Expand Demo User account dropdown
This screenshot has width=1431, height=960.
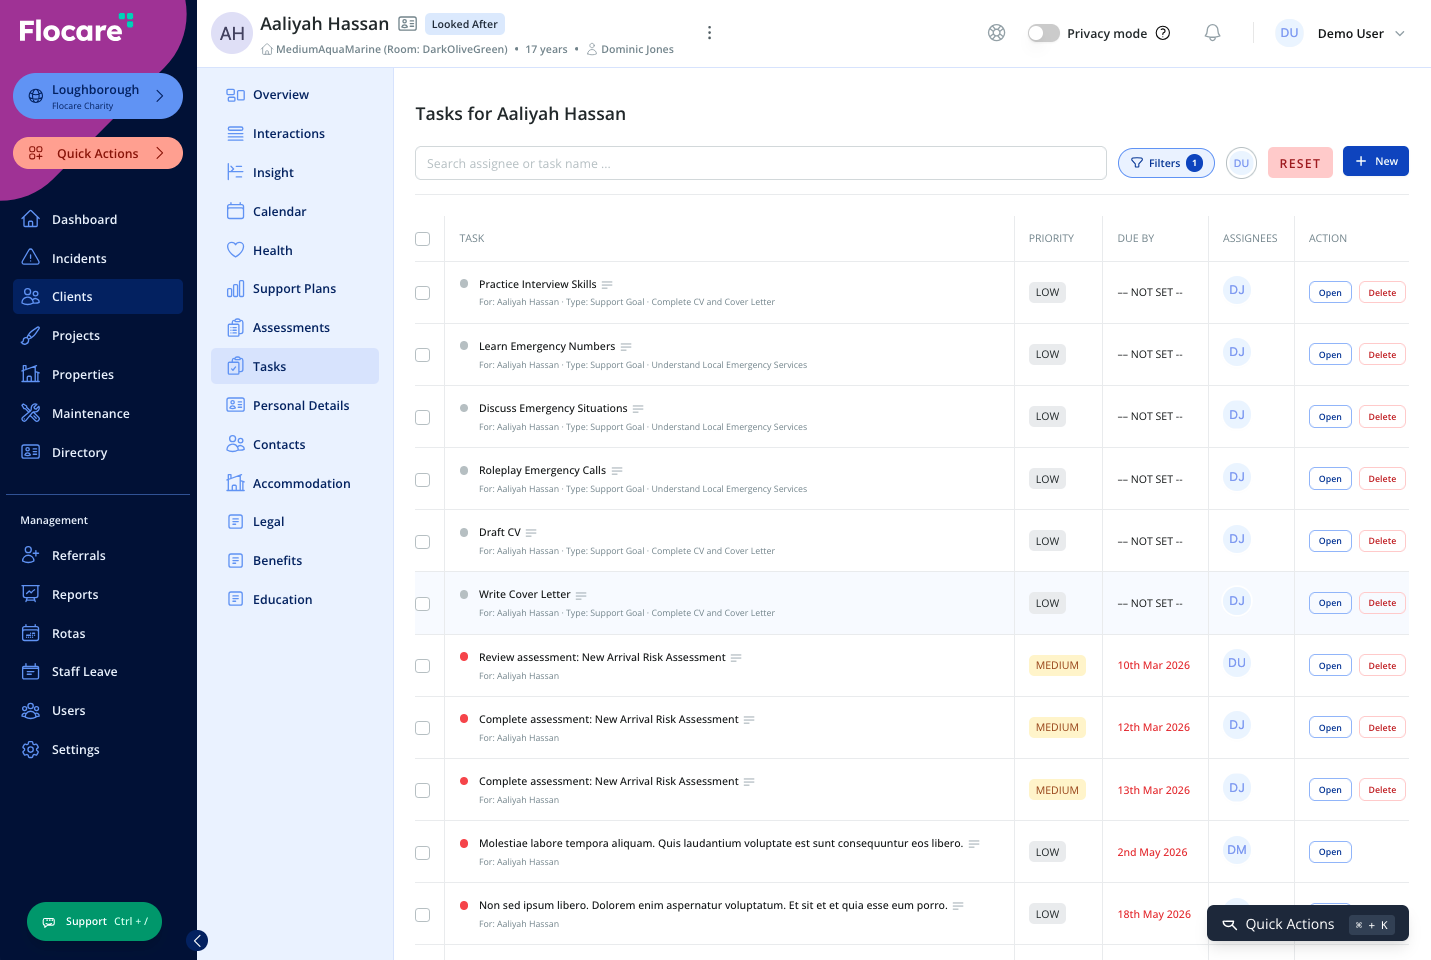click(x=1343, y=33)
